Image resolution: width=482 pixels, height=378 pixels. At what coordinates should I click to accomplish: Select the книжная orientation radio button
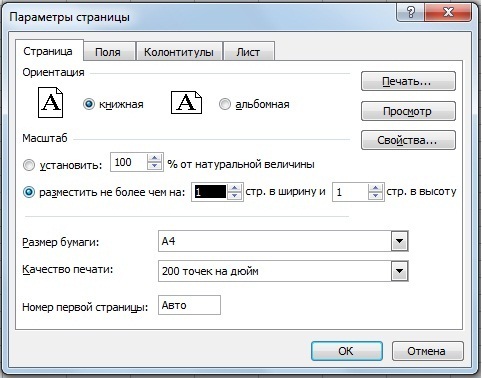pyautogui.click(x=89, y=104)
